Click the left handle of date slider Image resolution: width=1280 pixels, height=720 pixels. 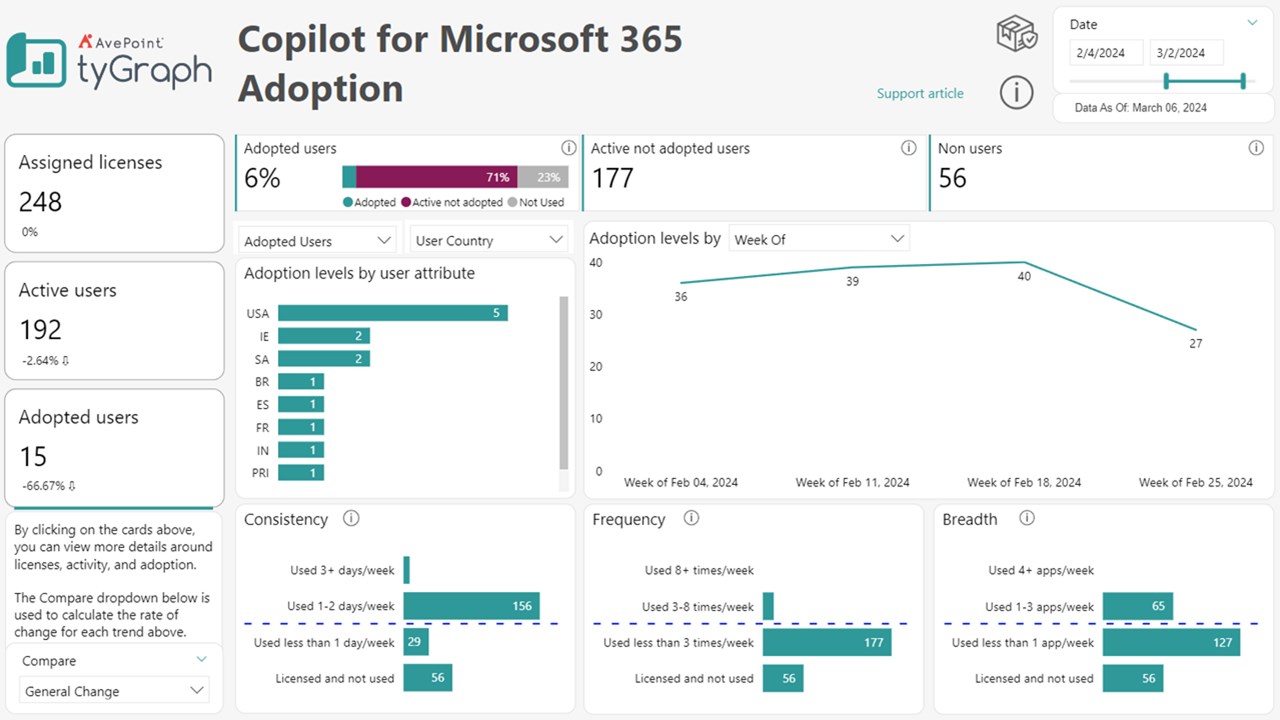coord(1166,81)
